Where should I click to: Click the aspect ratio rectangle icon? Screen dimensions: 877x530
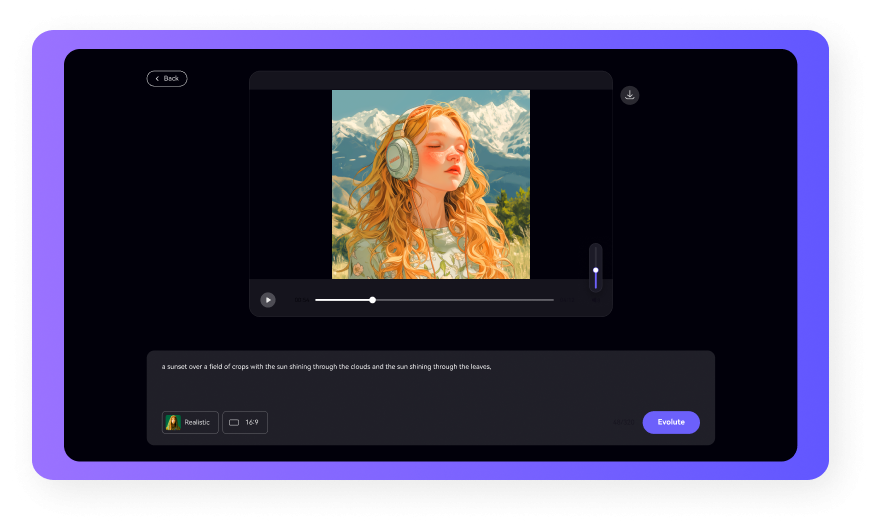234,422
